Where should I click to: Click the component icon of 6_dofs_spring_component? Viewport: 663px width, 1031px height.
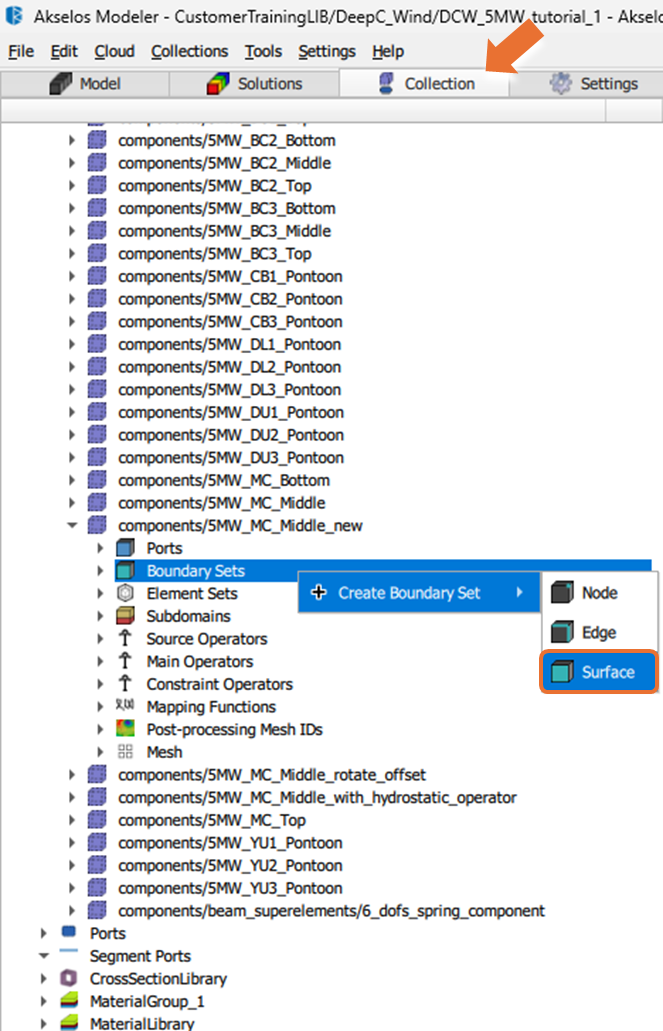point(97,911)
